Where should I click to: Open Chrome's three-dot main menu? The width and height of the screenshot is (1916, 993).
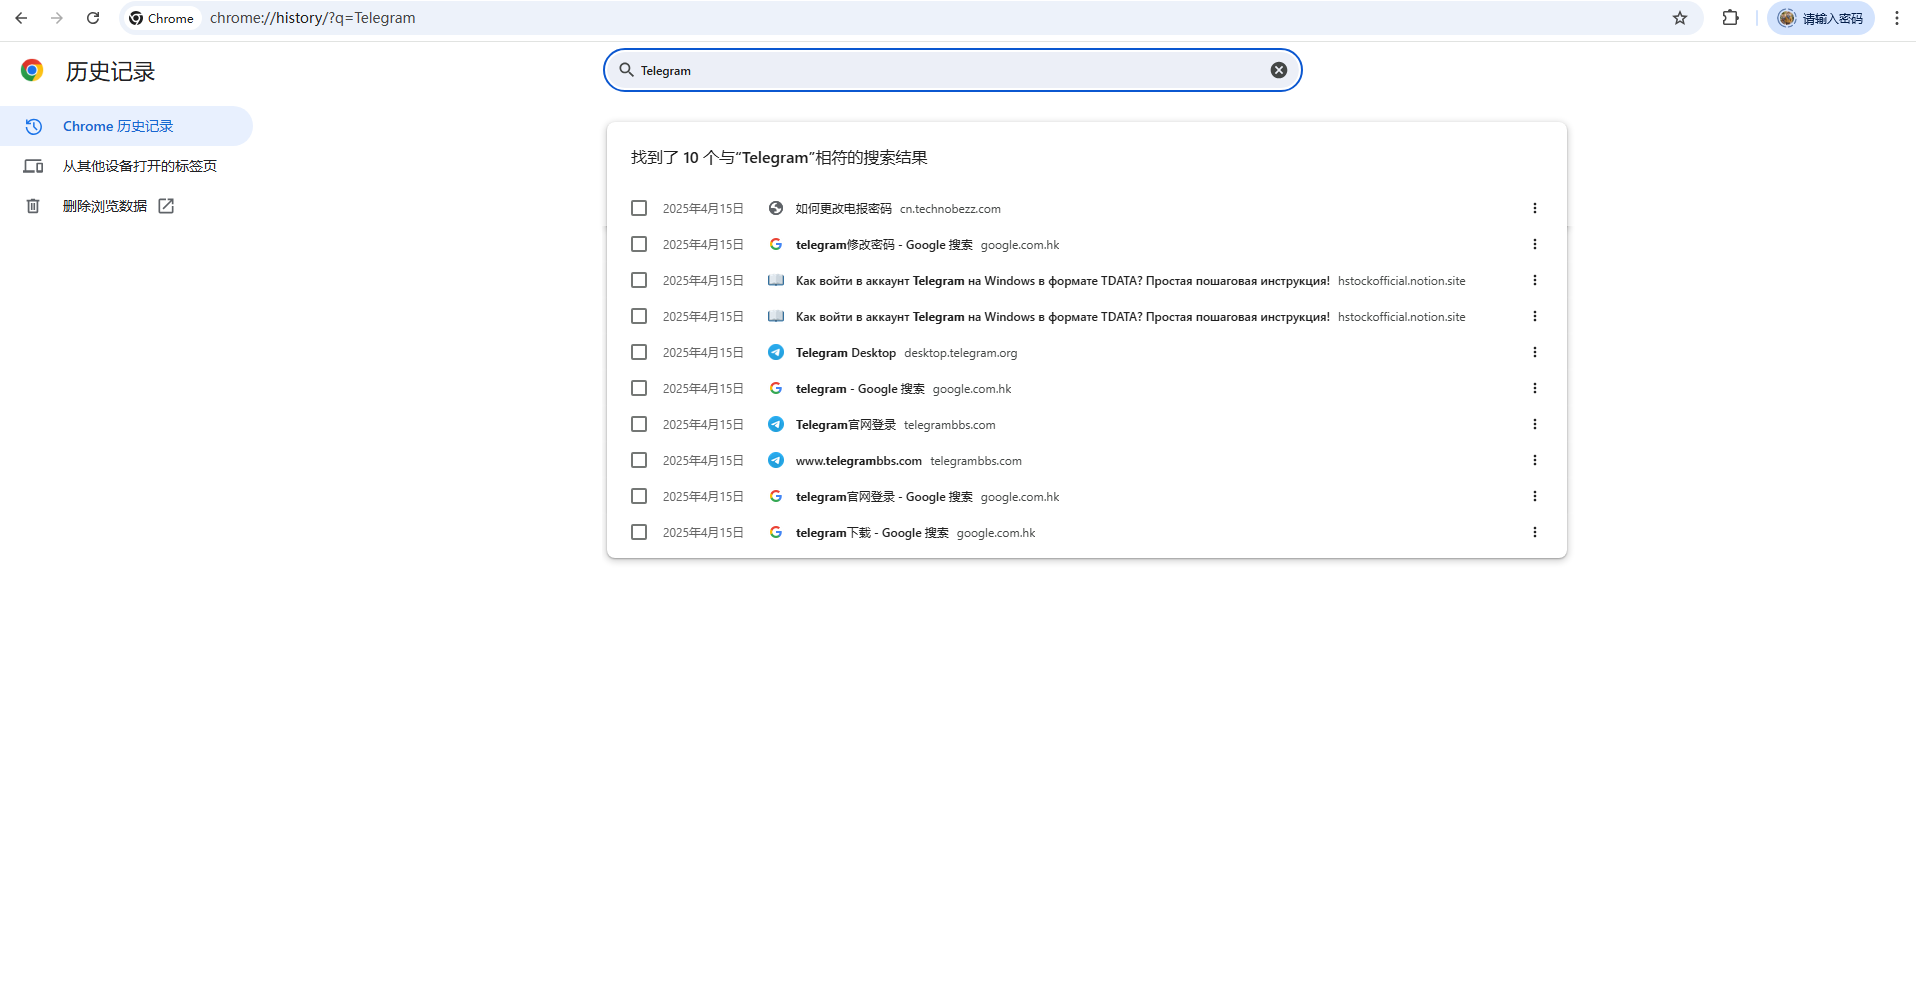pyautogui.click(x=1897, y=18)
